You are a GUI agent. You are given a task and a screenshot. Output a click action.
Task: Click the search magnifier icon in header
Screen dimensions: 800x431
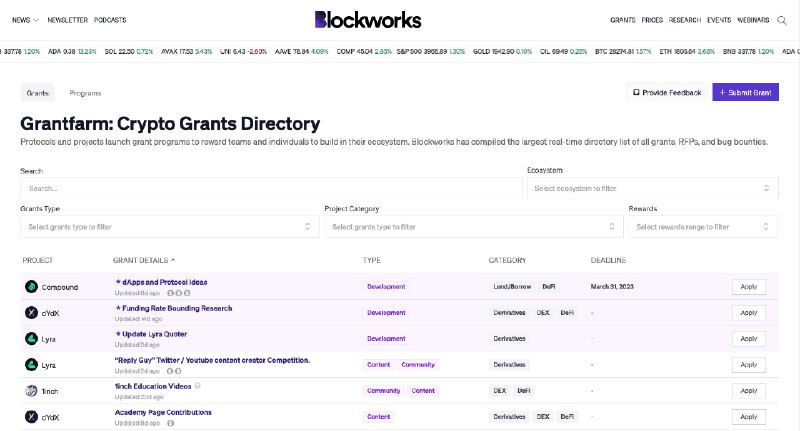pos(781,20)
